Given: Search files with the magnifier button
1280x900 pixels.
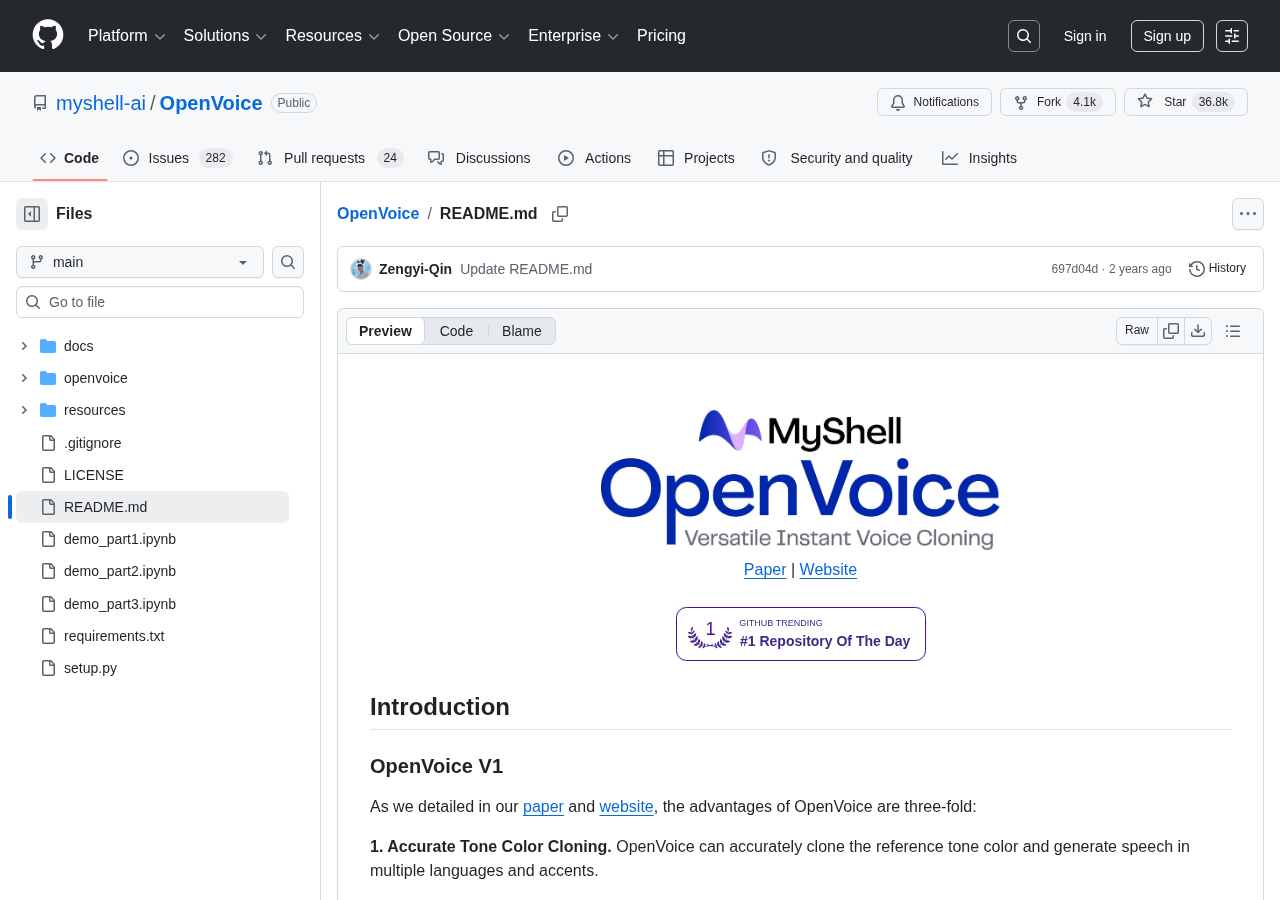Looking at the screenshot, I should tap(288, 262).
